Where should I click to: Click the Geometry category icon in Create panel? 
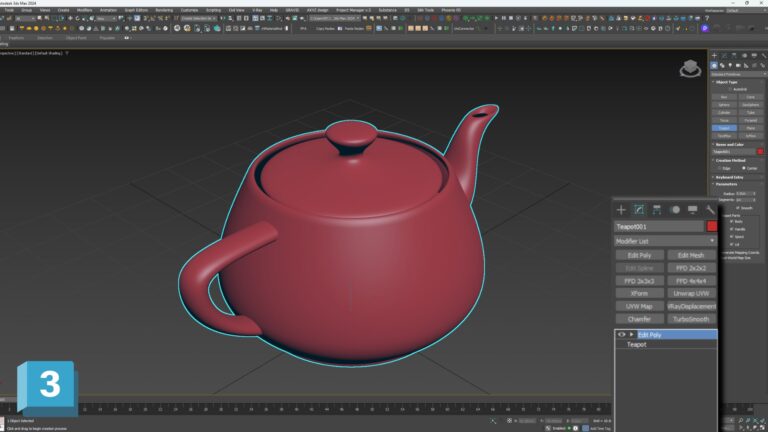(715, 66)
